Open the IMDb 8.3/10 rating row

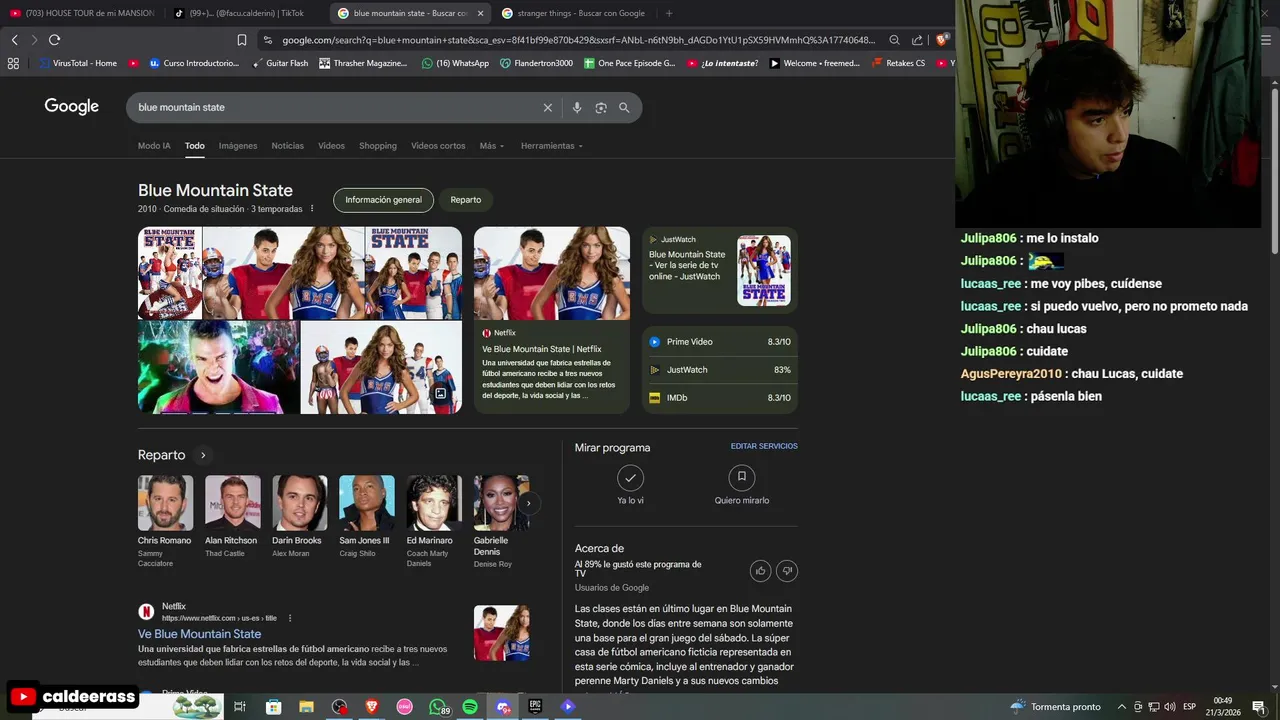(x=719, y=398)
